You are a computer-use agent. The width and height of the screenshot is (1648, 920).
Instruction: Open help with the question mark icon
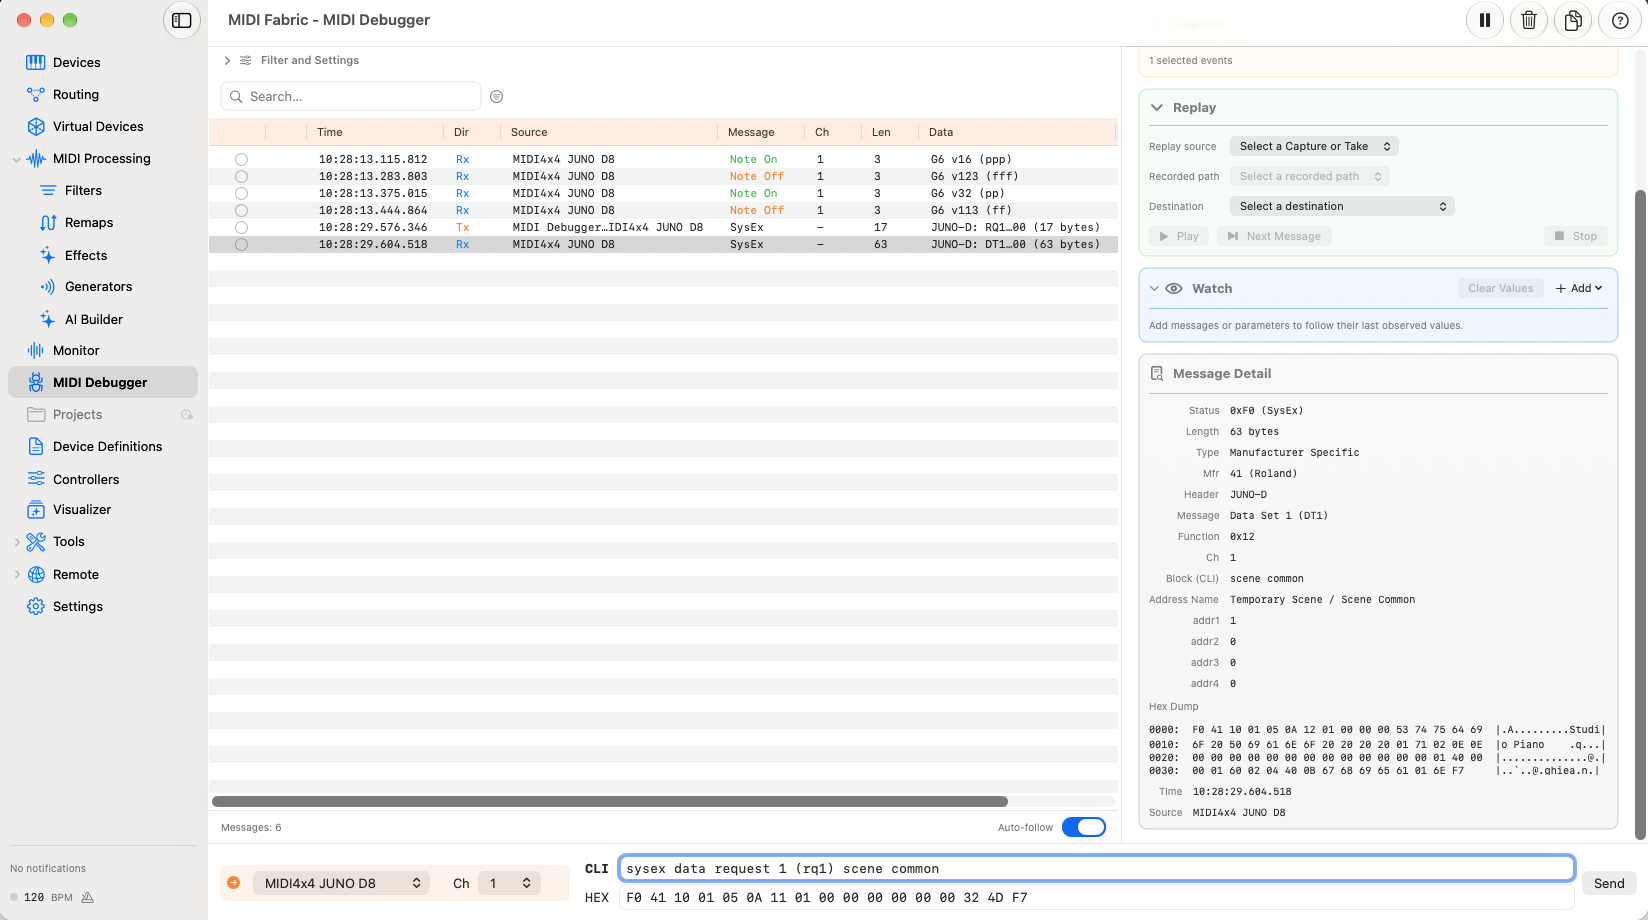1620,20
